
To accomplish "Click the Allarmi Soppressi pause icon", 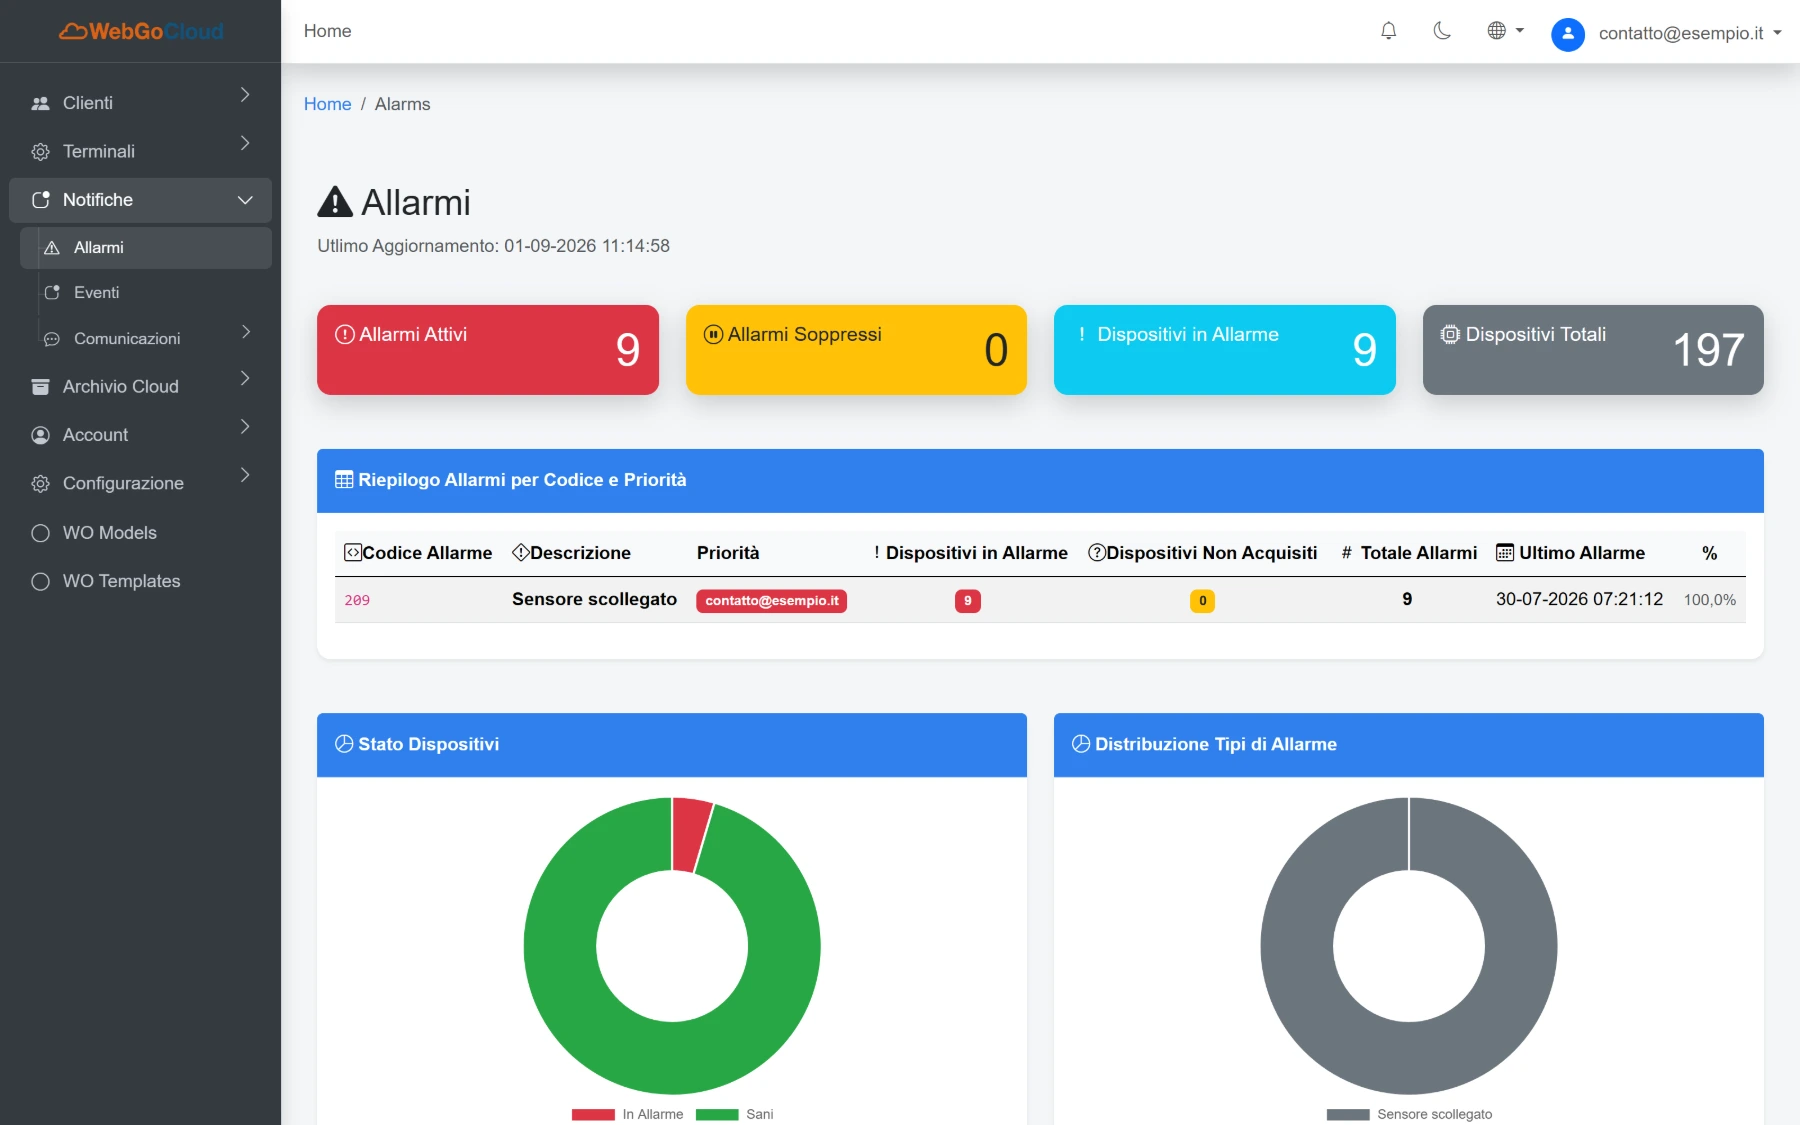I will 713,334.
